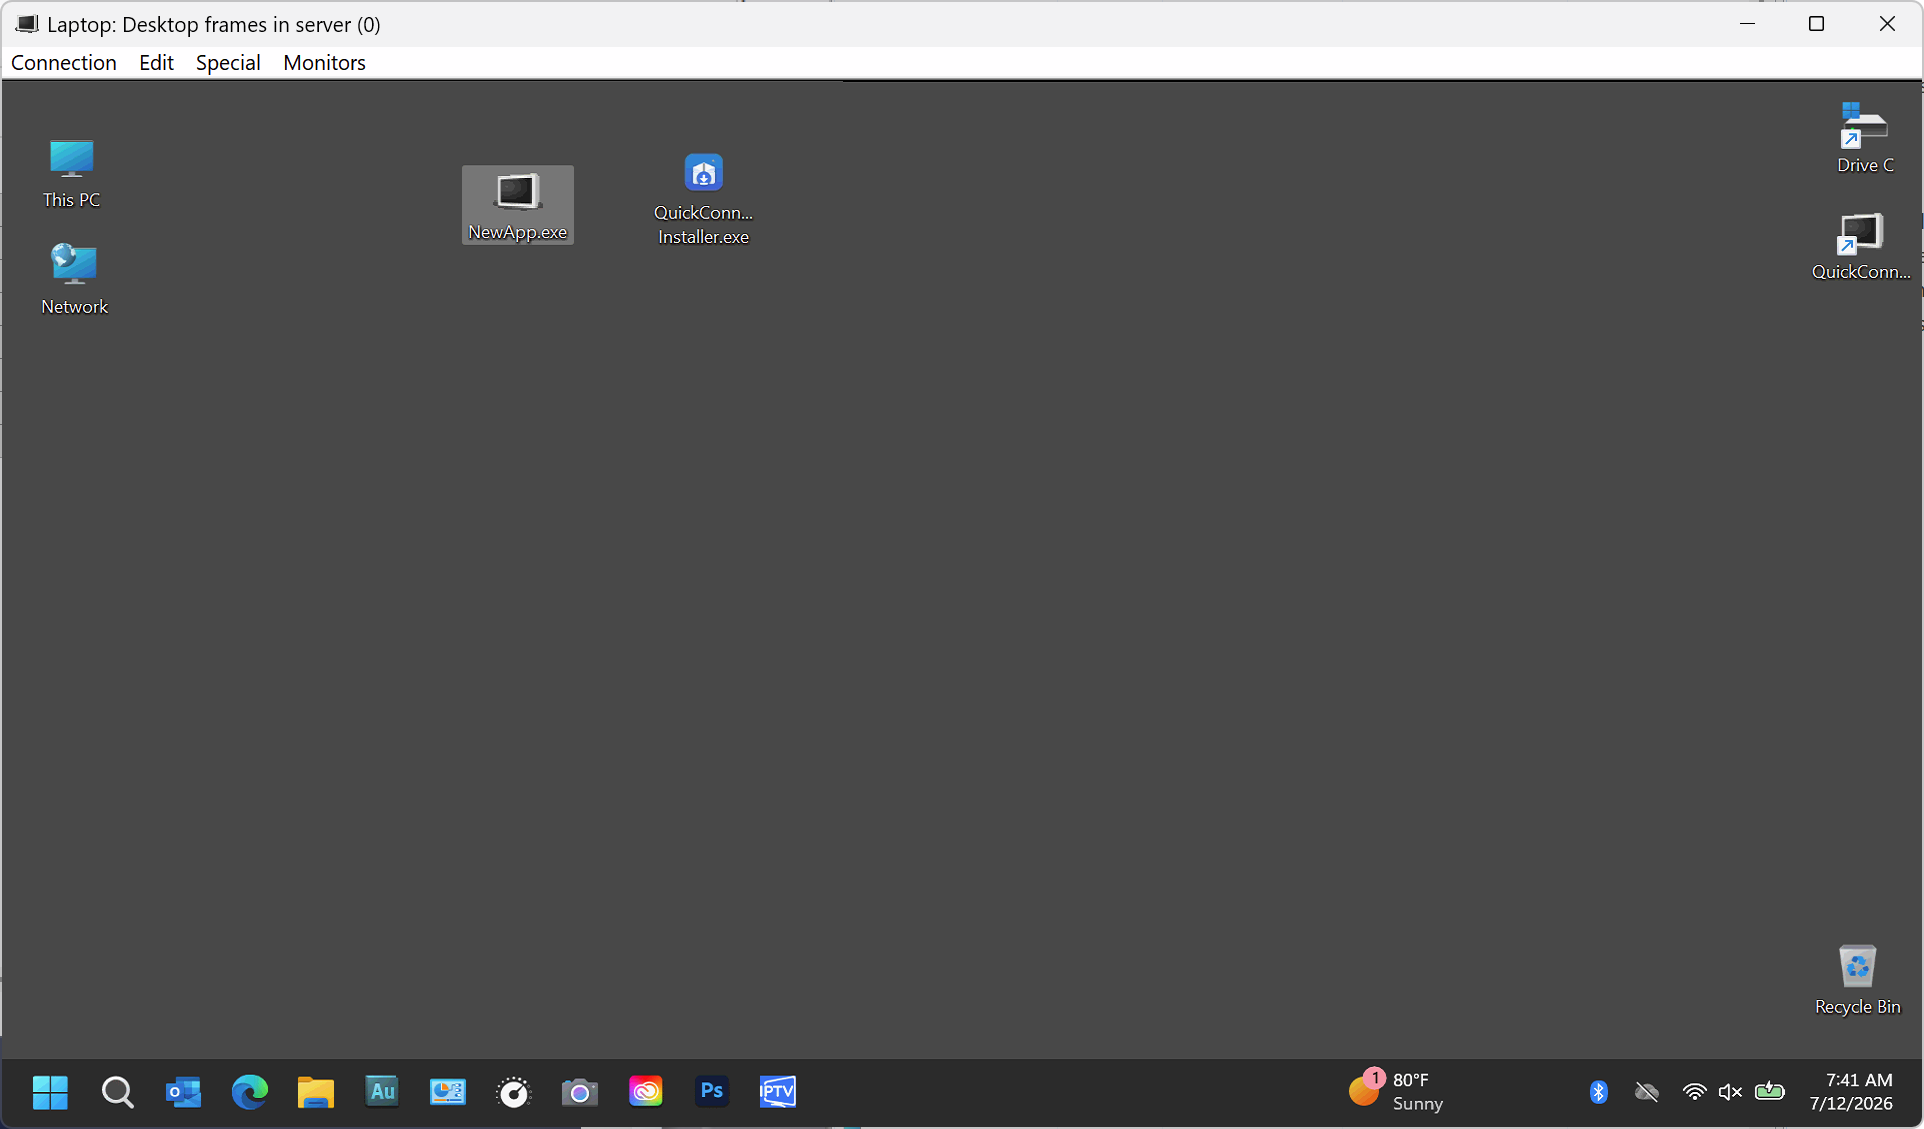The image size is (1924, 1129).
Task: Select the NewApp.exe desktop icon
Action: (518, 205)
